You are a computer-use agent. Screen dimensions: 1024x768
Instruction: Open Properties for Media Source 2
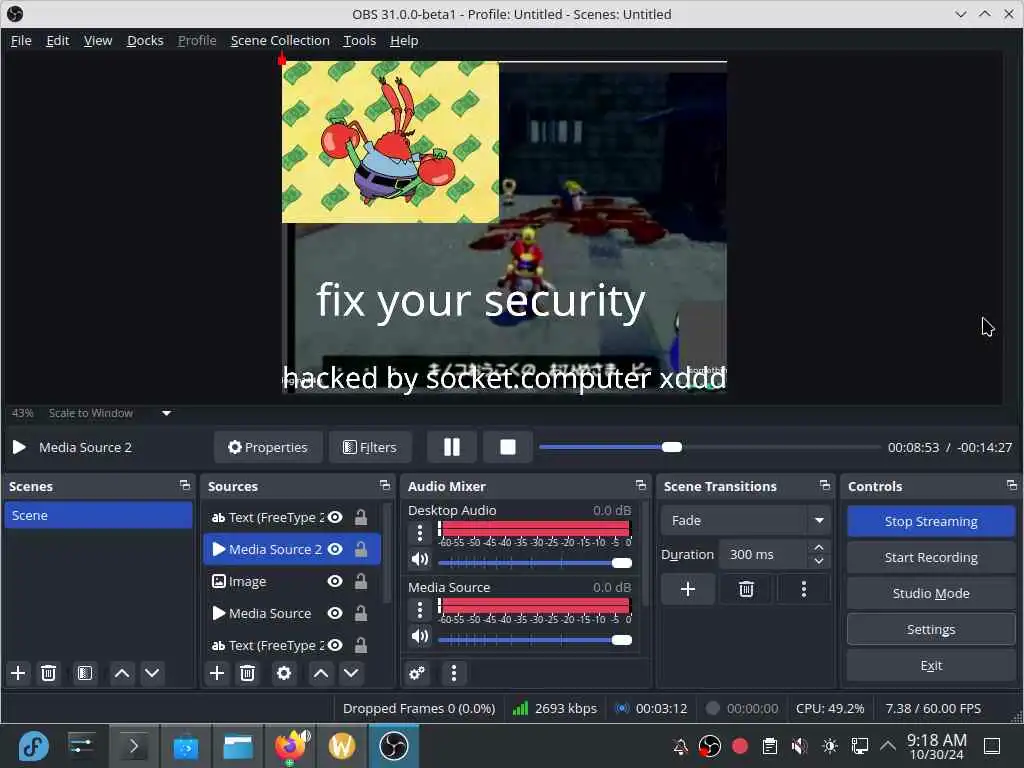tap(268, 447)
